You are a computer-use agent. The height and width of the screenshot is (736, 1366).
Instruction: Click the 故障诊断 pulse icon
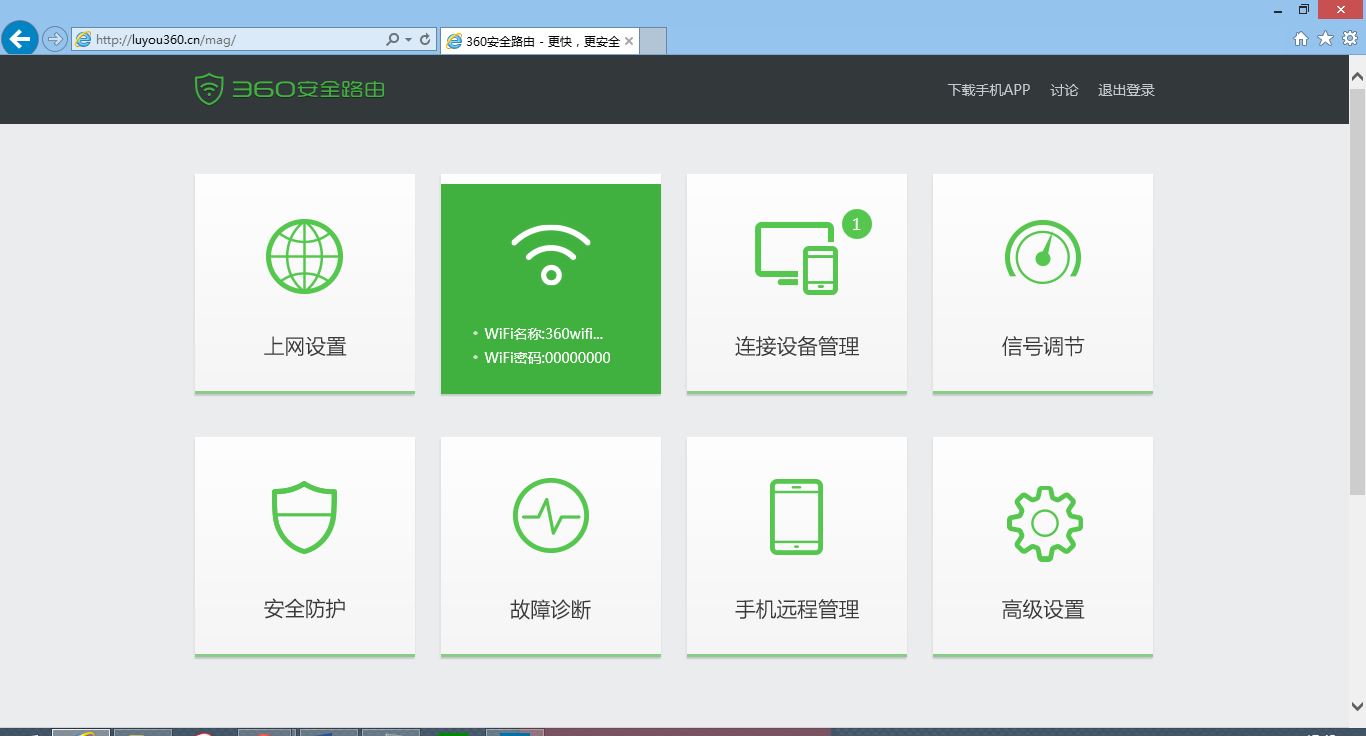coord(551,517)
